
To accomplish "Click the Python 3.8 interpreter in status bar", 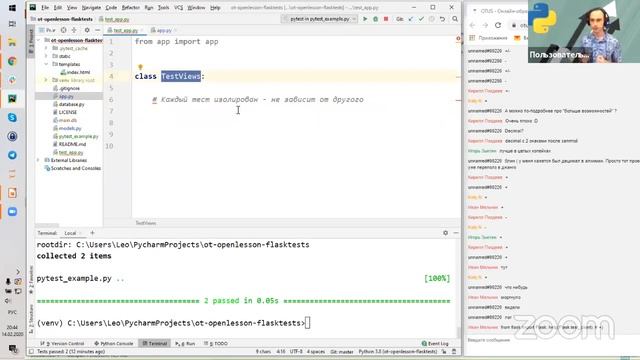I will (x=398, y=351).
